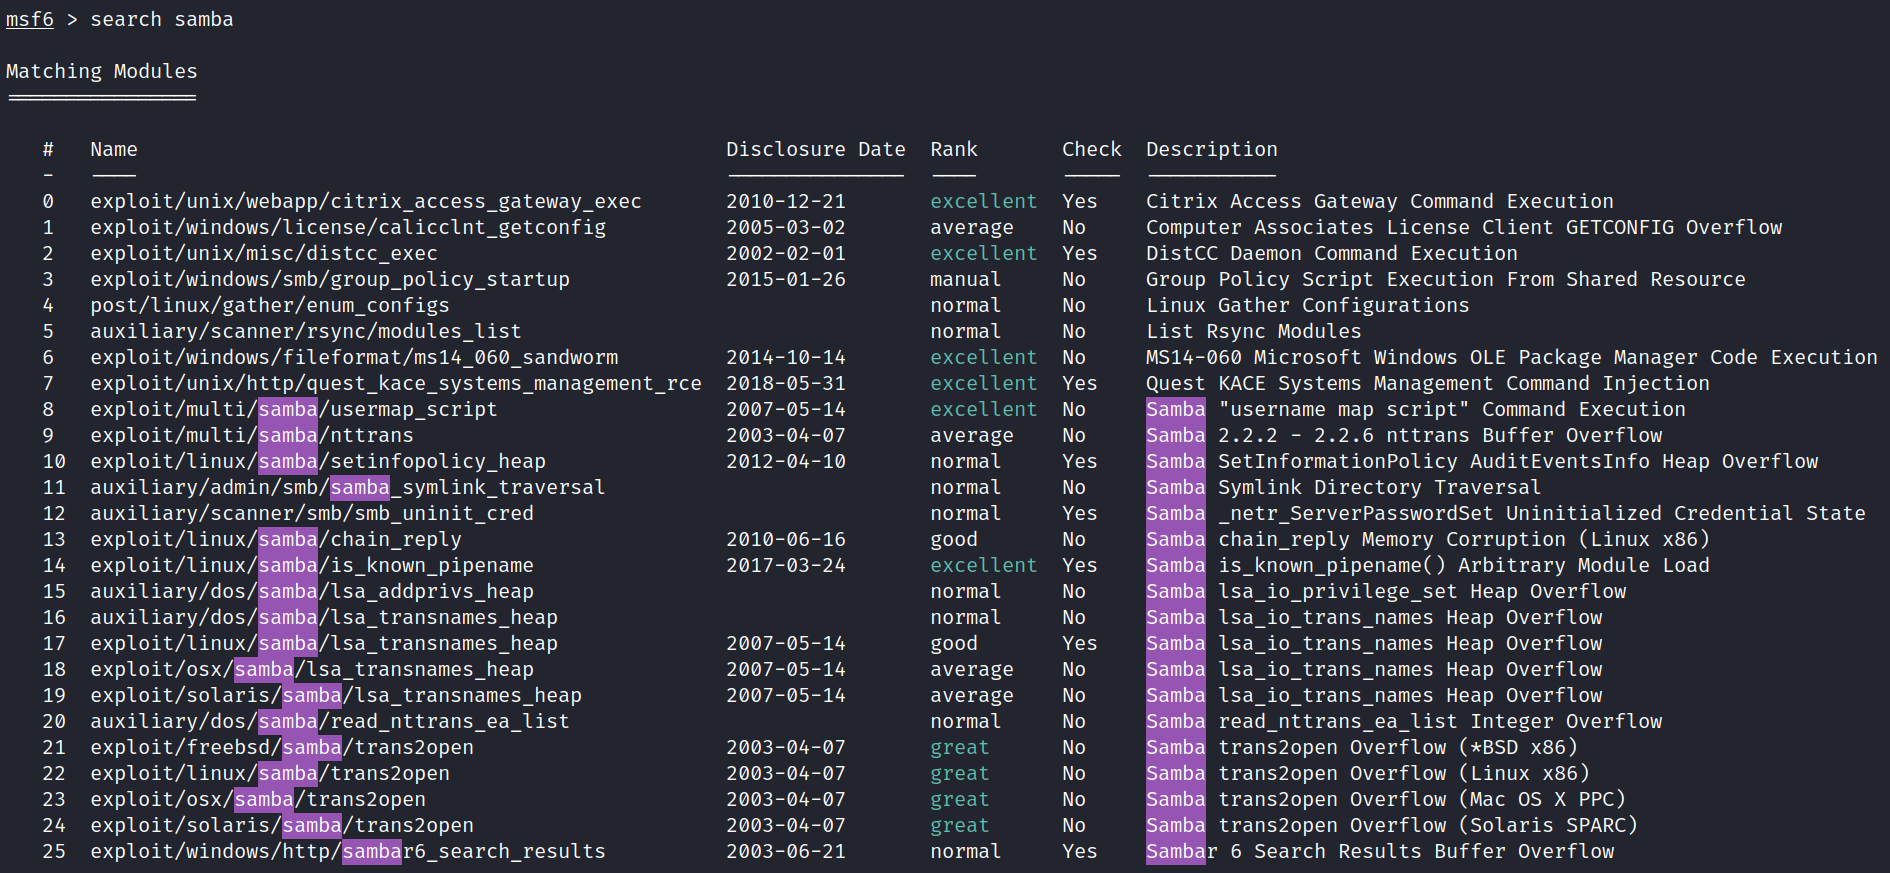
Task: Select exploit/solaris/samba/trans2open module name
Action: pyautogui.click(x=282, y=825)
